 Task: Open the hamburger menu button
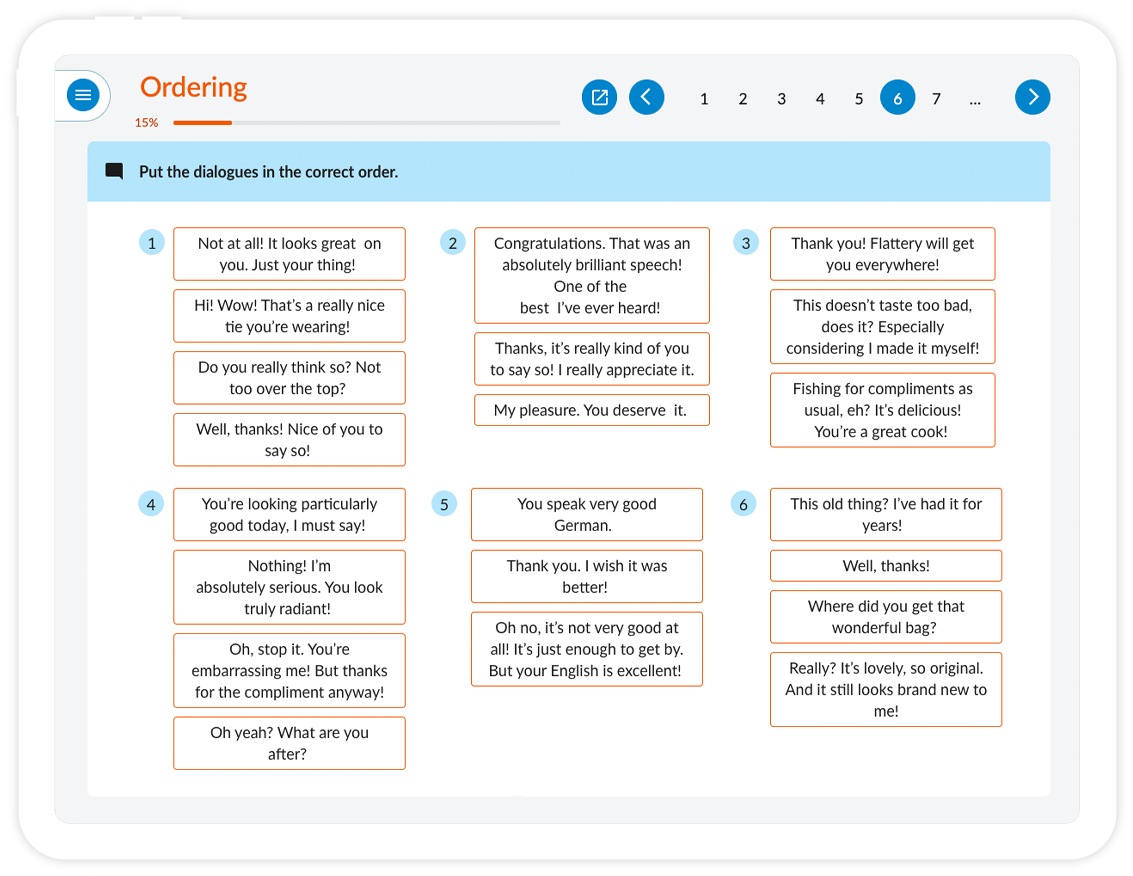[x=83, y=95]
